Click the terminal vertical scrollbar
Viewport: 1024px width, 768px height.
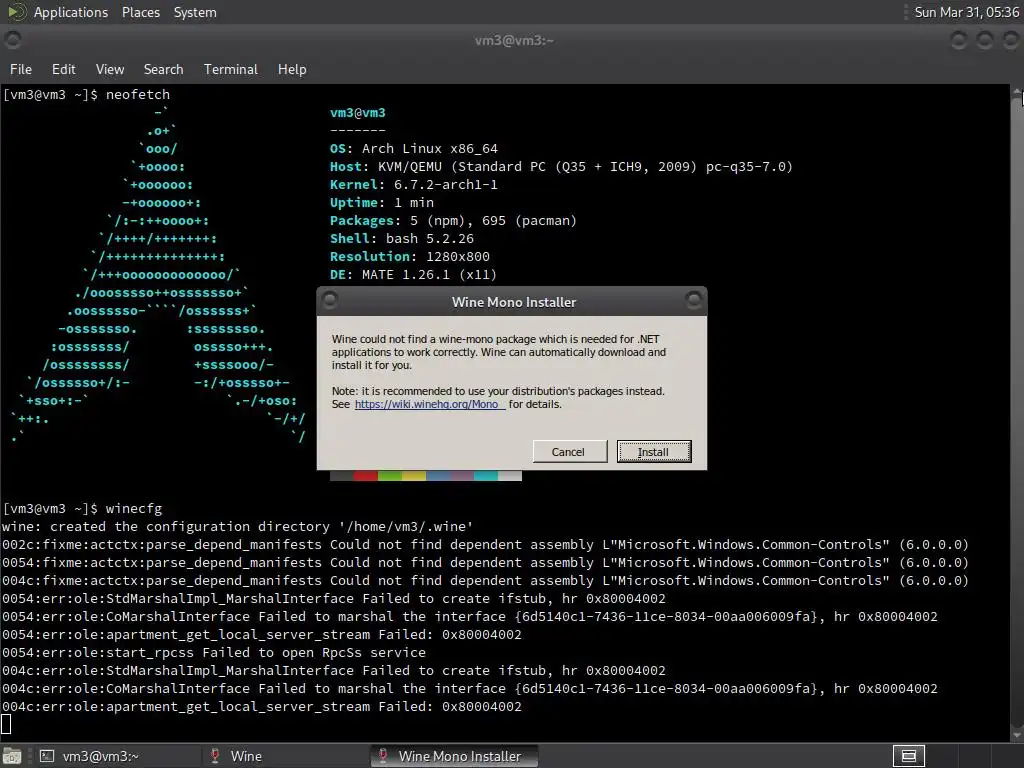[x=1017, y=411]
